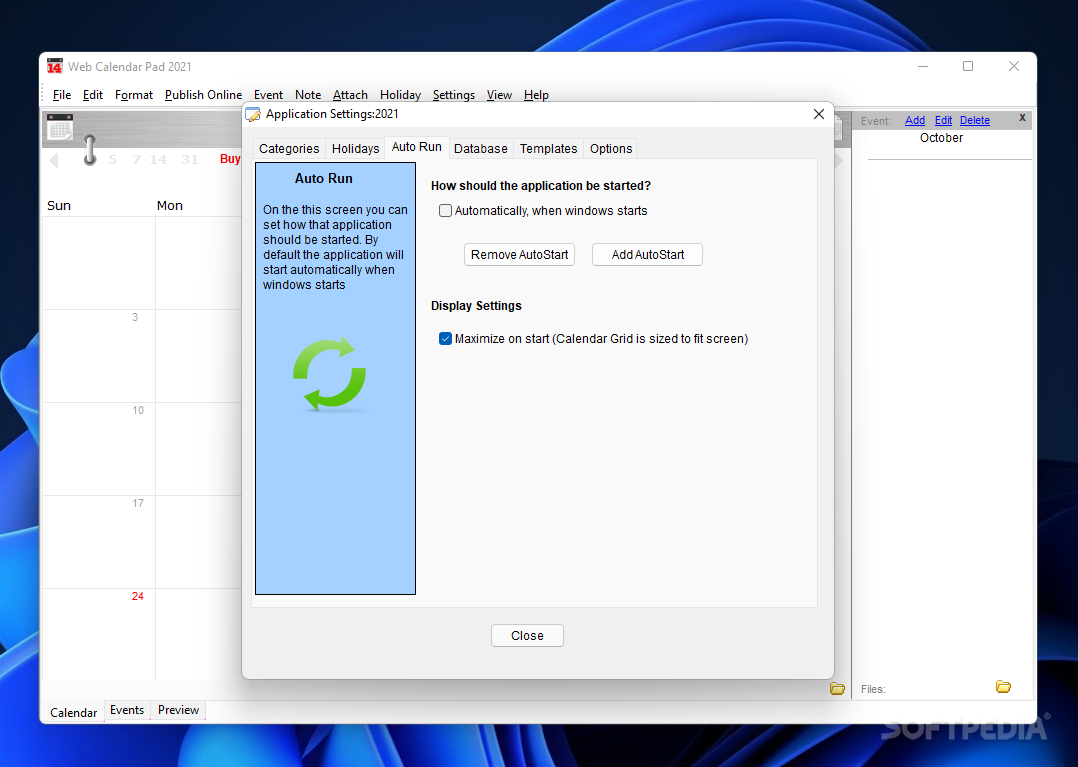Open the folder icon next to Files
Screen dimensions: 1078x767
pos(1003,686)
